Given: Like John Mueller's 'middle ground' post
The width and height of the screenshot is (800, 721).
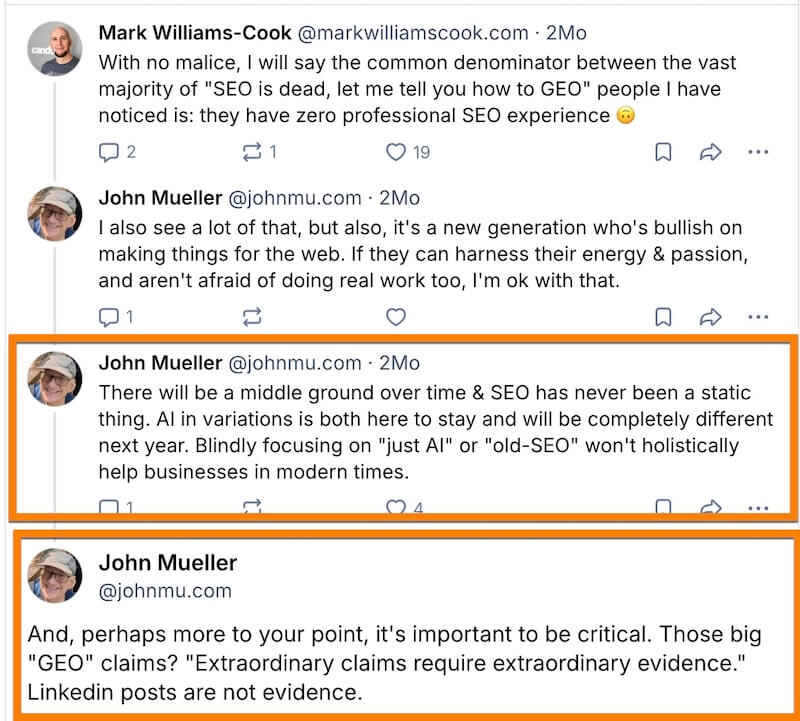Looking at the screenshot, I should point(396,507).
